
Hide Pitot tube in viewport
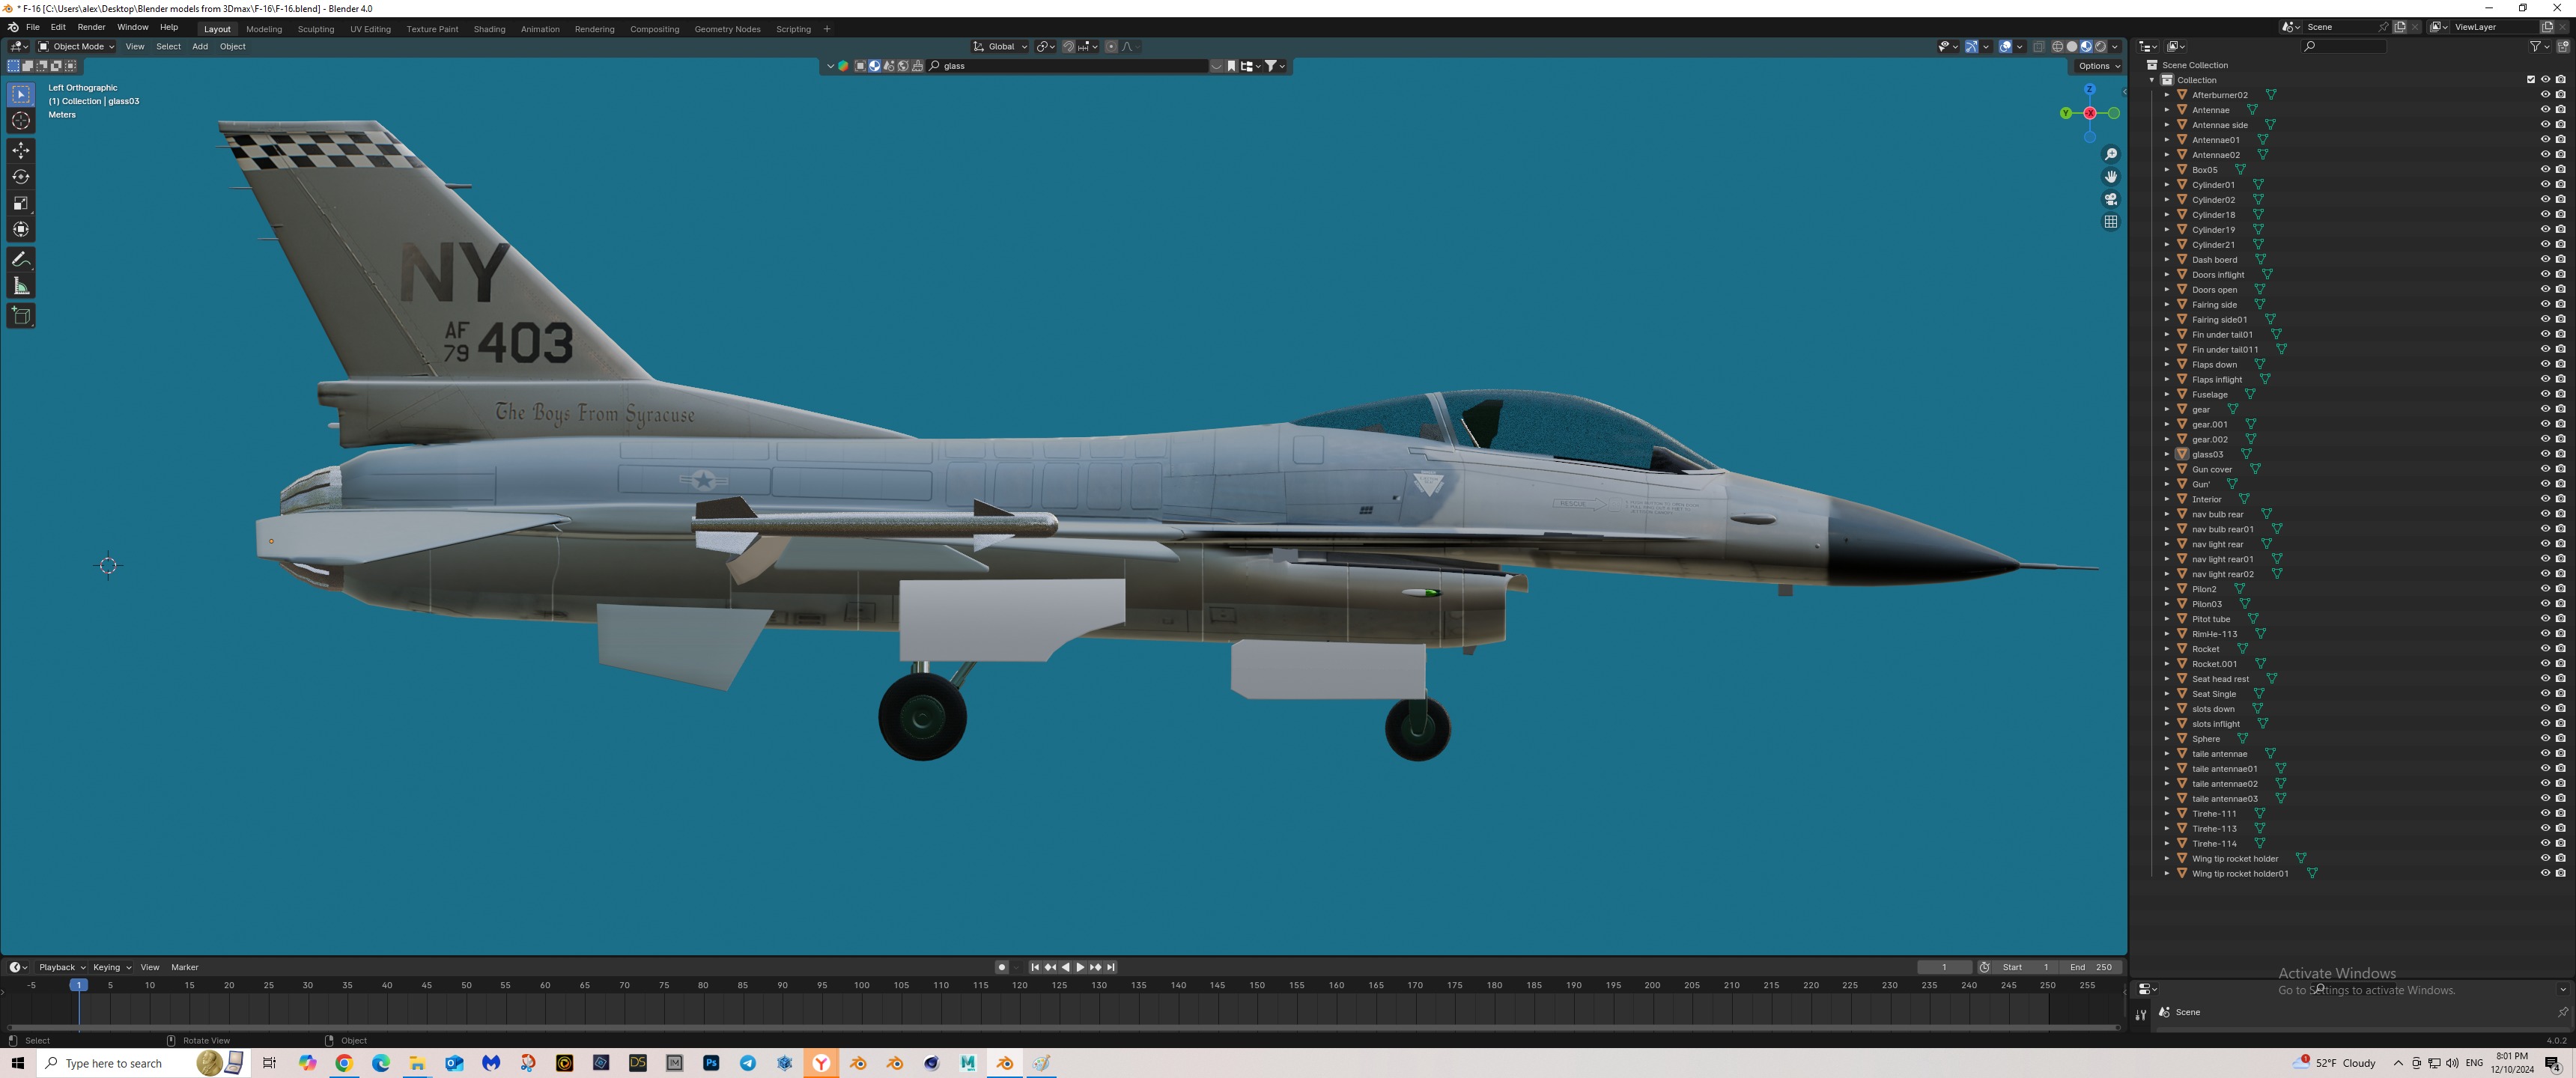(x=2545, y=619)
